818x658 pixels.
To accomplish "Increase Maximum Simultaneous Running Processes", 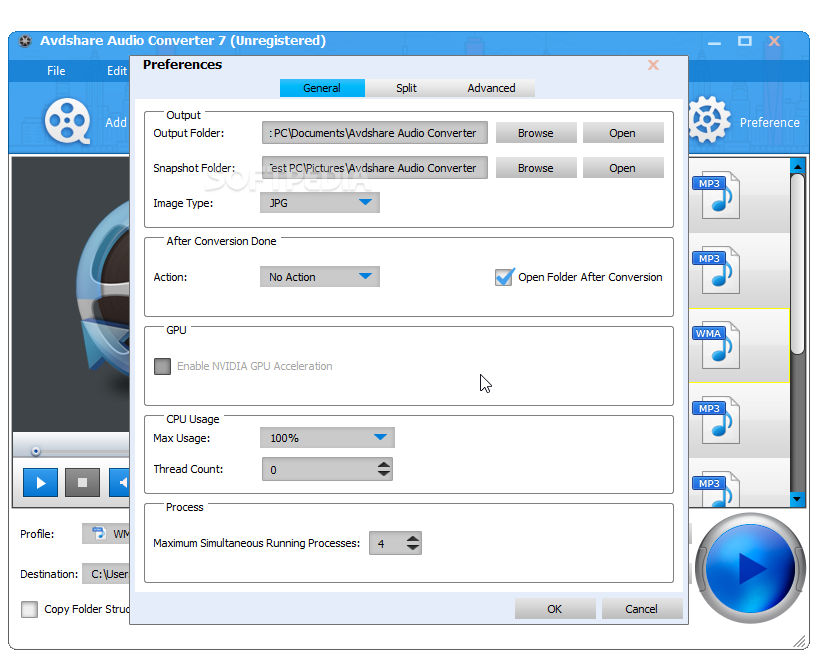I will pyautogui.click(x=413, y=538).
